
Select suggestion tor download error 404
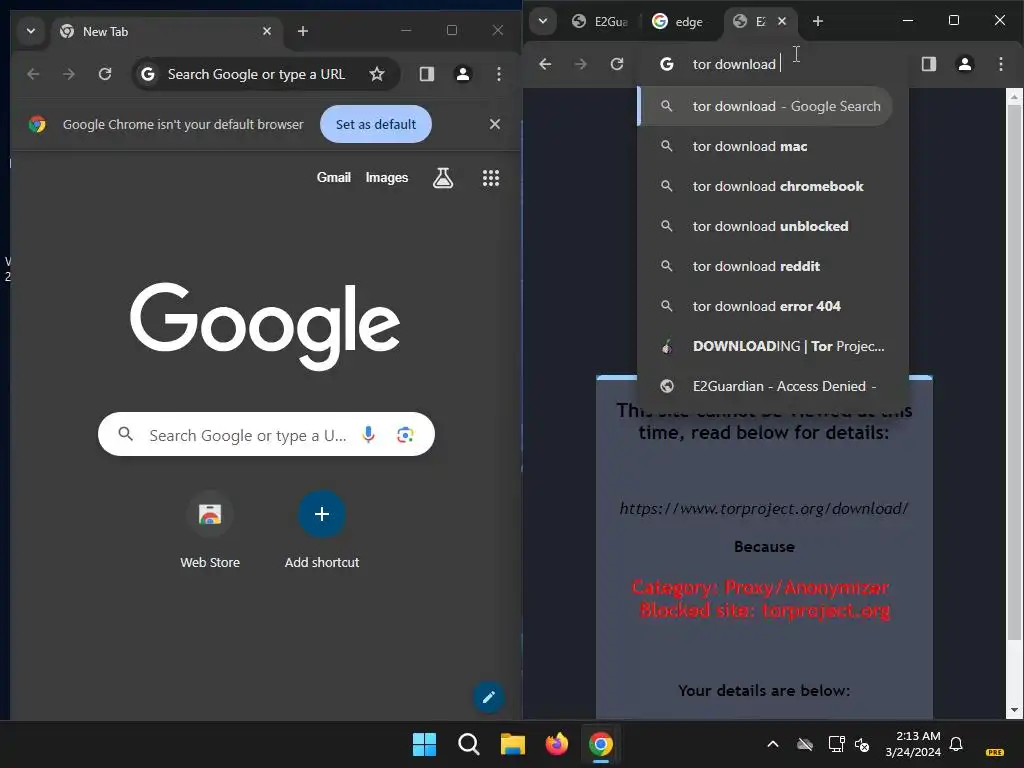(773, 306)
